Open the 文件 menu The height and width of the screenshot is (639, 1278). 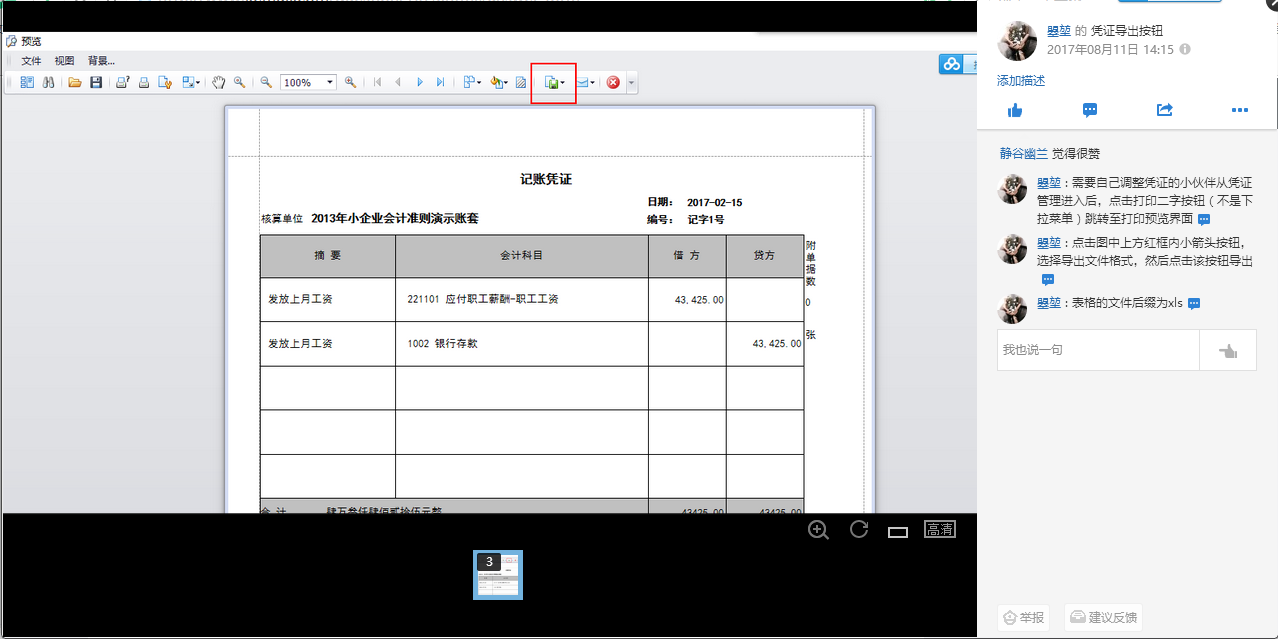point(32,60)
